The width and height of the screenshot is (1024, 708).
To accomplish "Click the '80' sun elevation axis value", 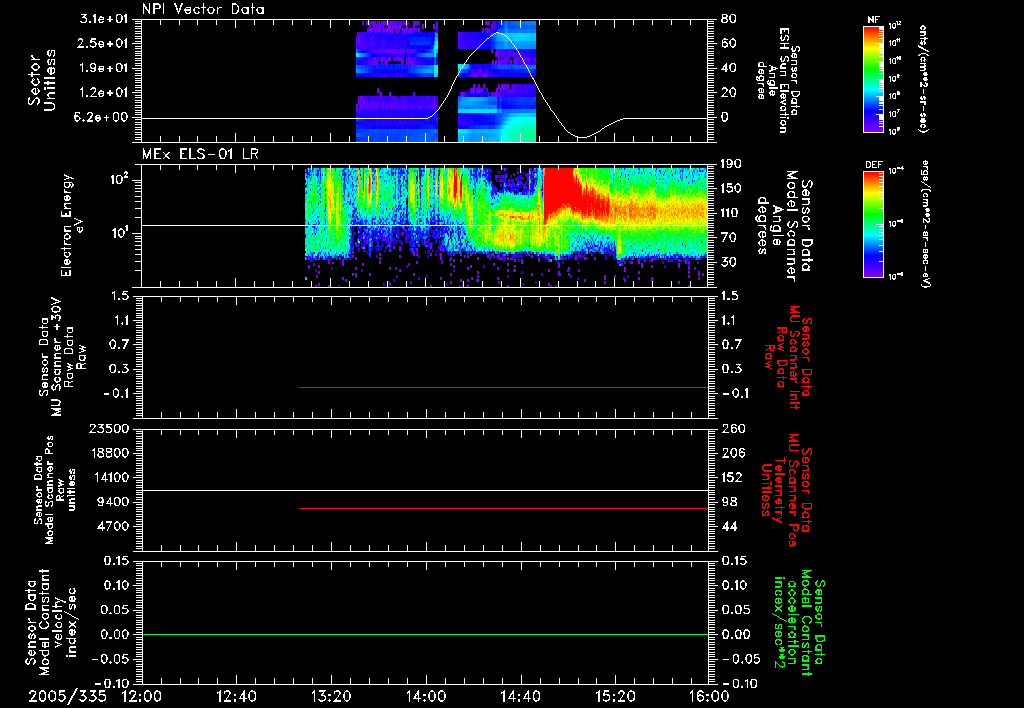I will pos(728,19).
